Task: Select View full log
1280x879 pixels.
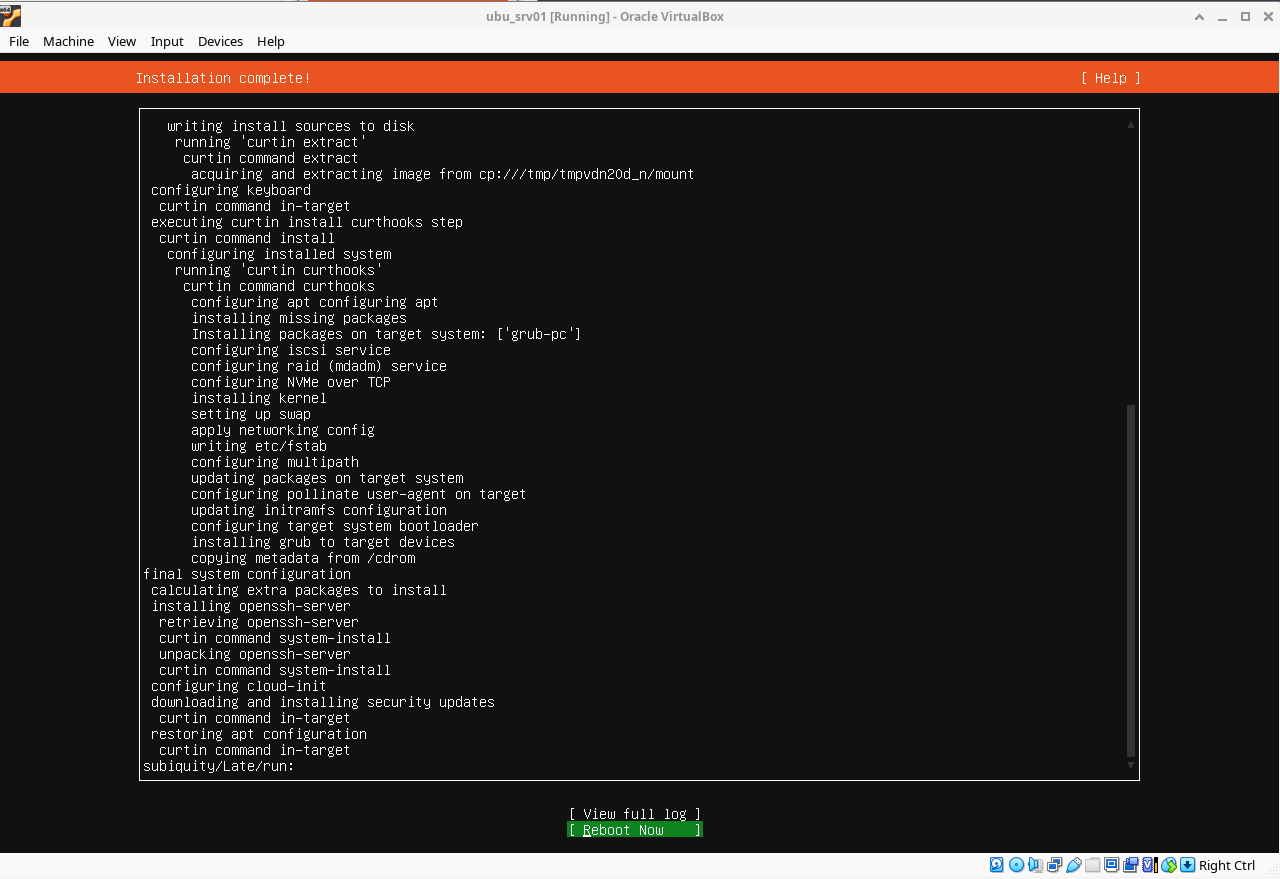Action: (x=634, y=814)
